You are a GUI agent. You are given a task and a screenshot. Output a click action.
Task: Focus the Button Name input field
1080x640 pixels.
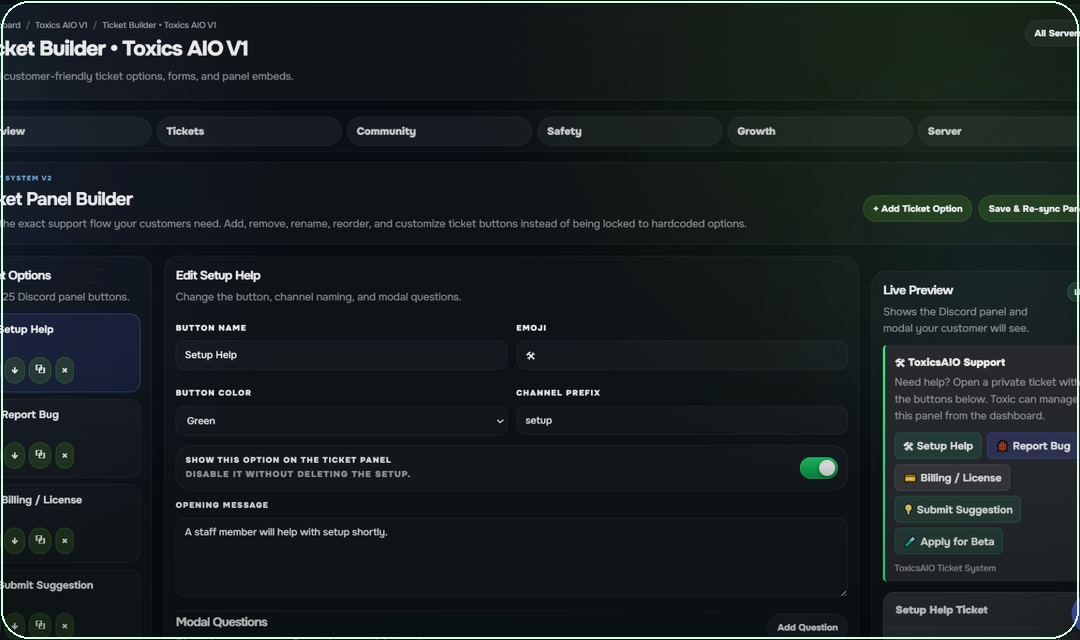342,355
